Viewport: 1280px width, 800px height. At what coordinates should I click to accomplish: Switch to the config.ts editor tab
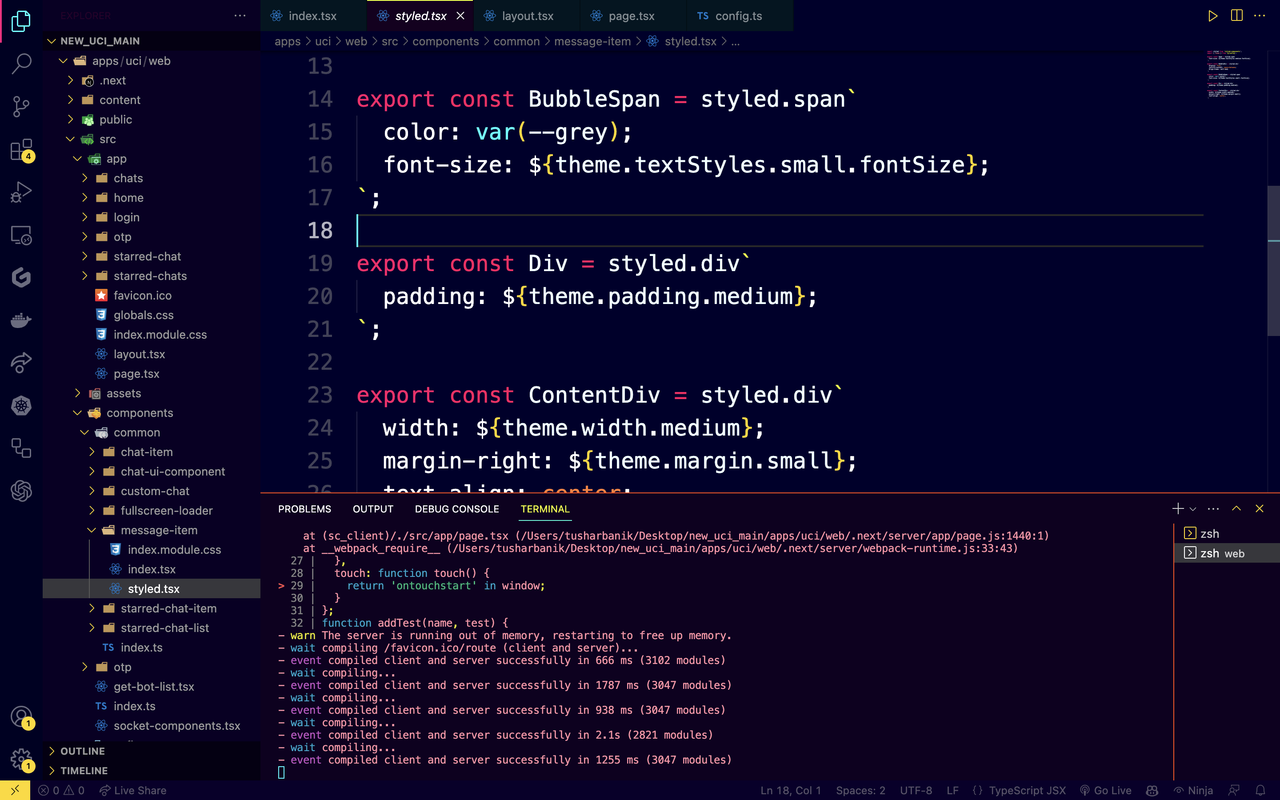739,16
